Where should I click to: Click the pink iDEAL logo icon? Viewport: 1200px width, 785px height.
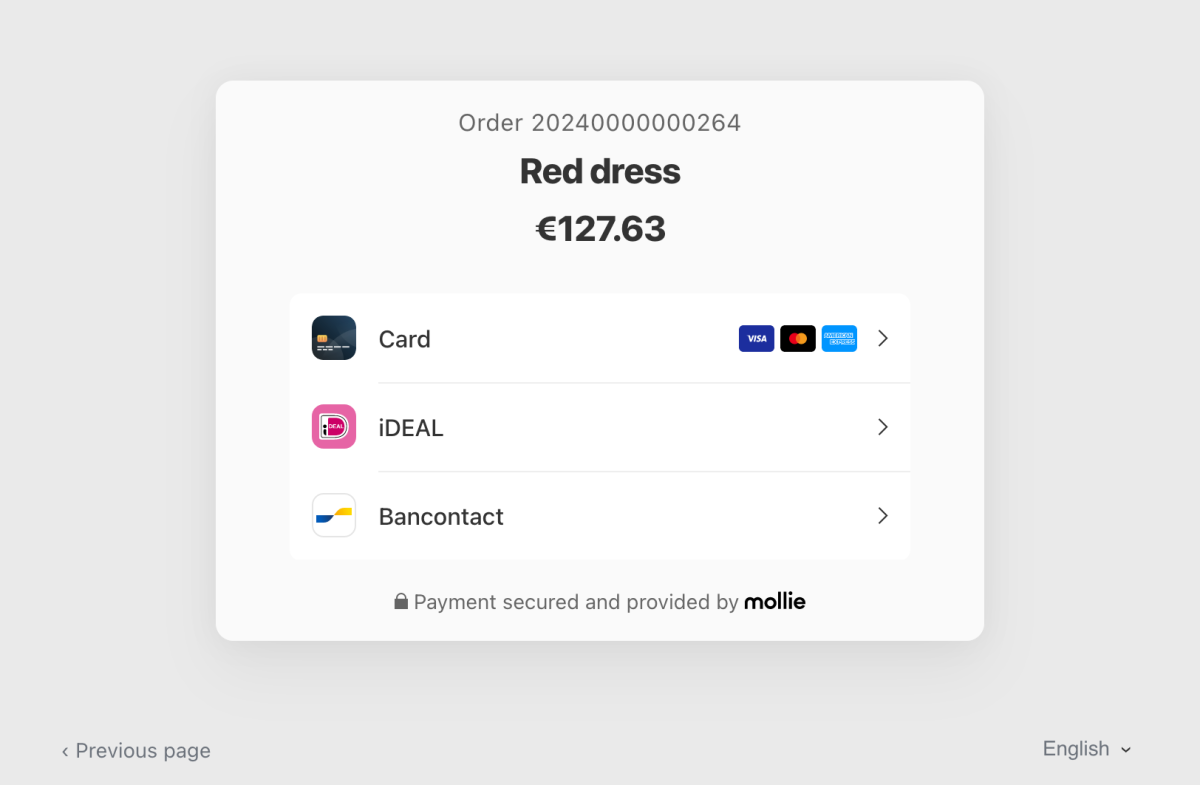pos(334,427)
